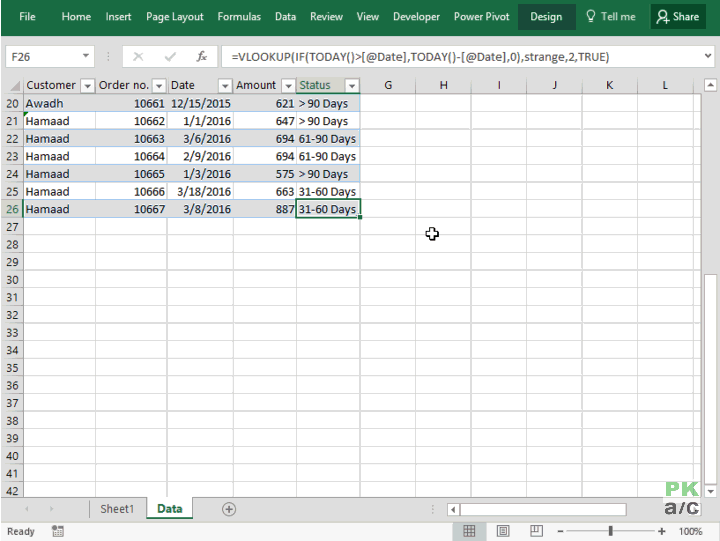Click the Select All corner triangle

(14, 85)
